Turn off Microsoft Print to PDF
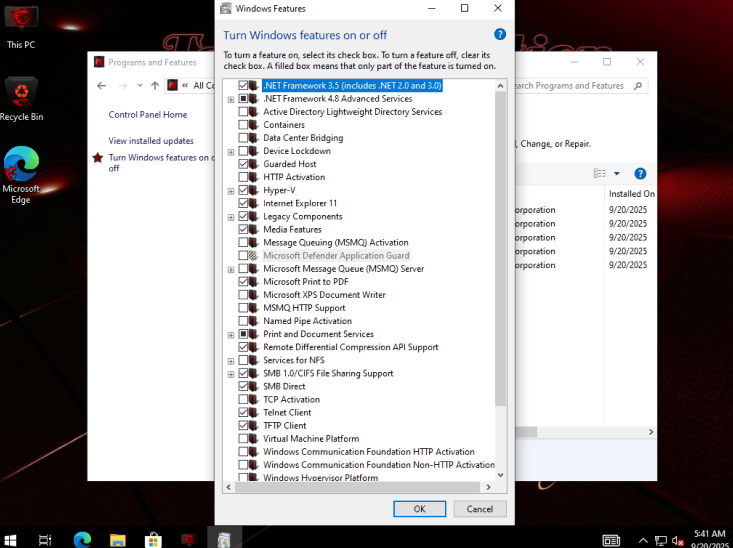 tap(243, 281)
